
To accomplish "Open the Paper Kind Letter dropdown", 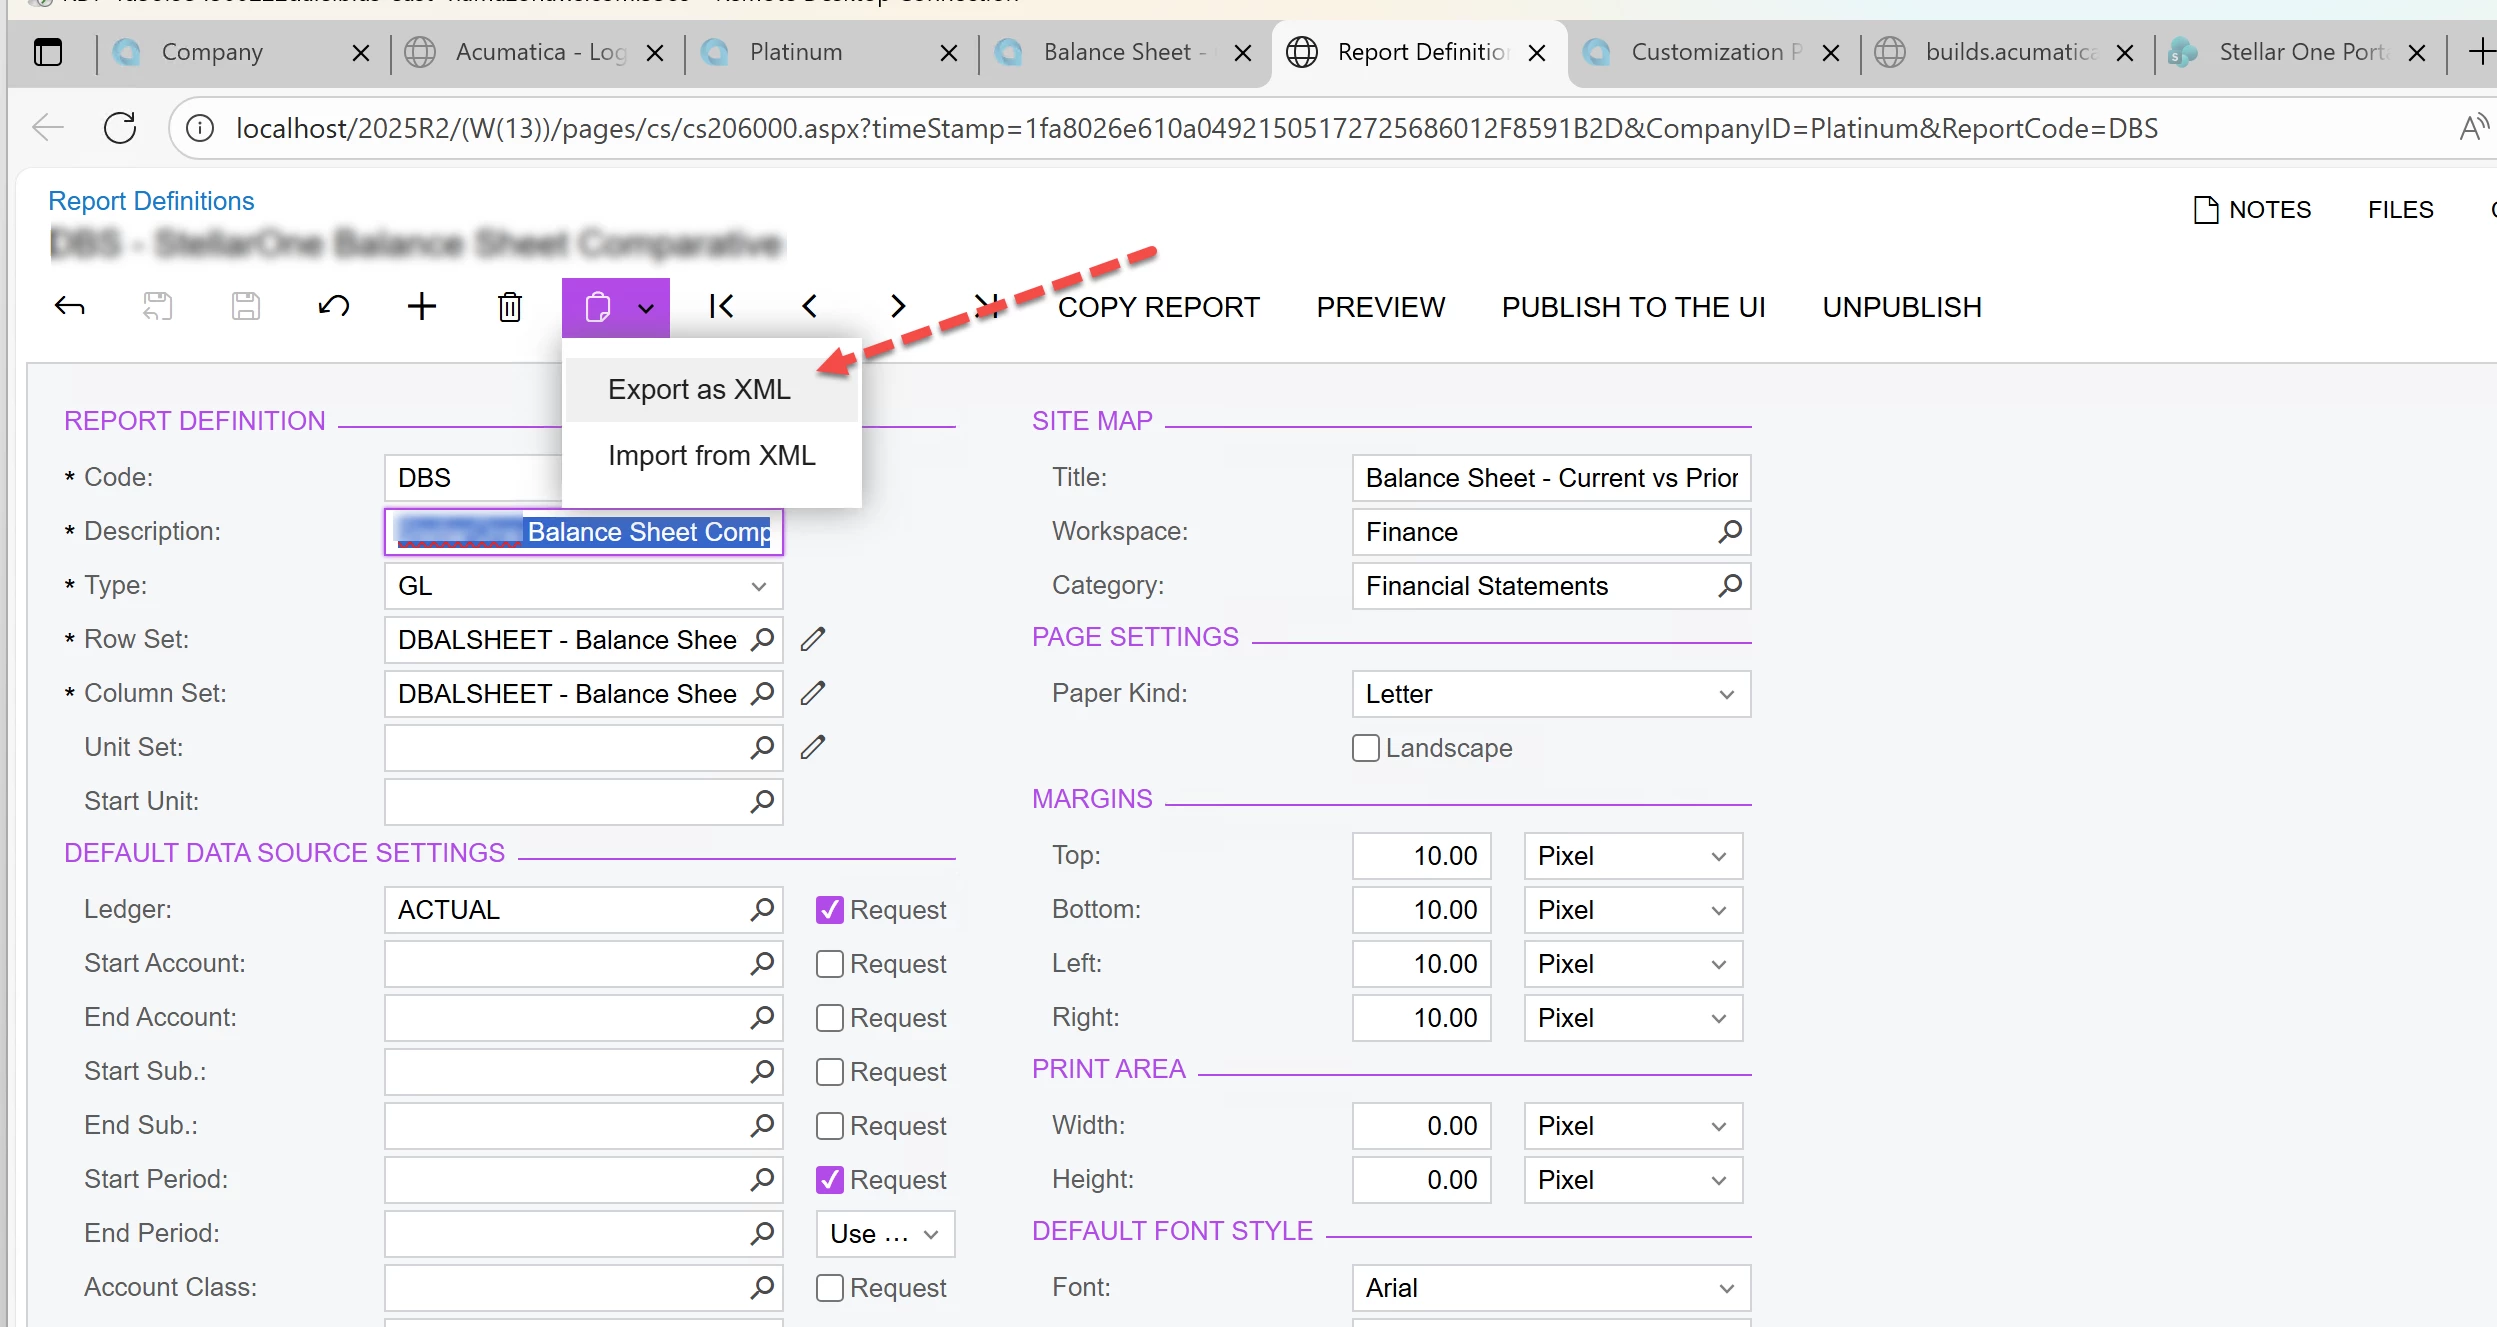I will click(x=1726, y=694).
